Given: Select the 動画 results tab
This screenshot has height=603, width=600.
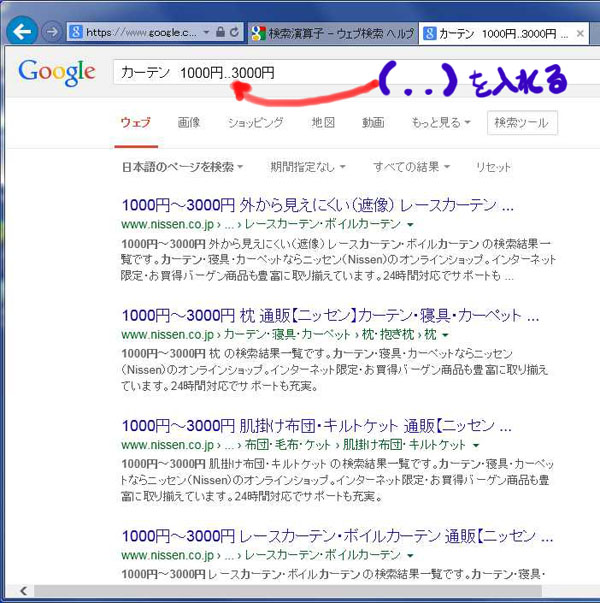Looking at the screenshot, I should click(373, 123).
